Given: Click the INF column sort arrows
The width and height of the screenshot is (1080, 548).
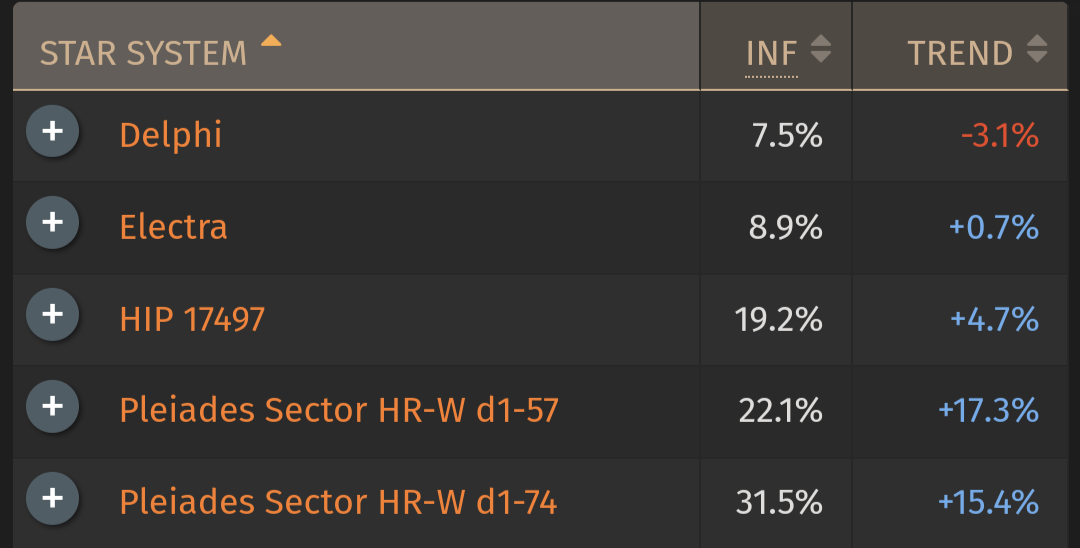Looking at the screenshot, I should pyautogui.click(x=820, y=48).
